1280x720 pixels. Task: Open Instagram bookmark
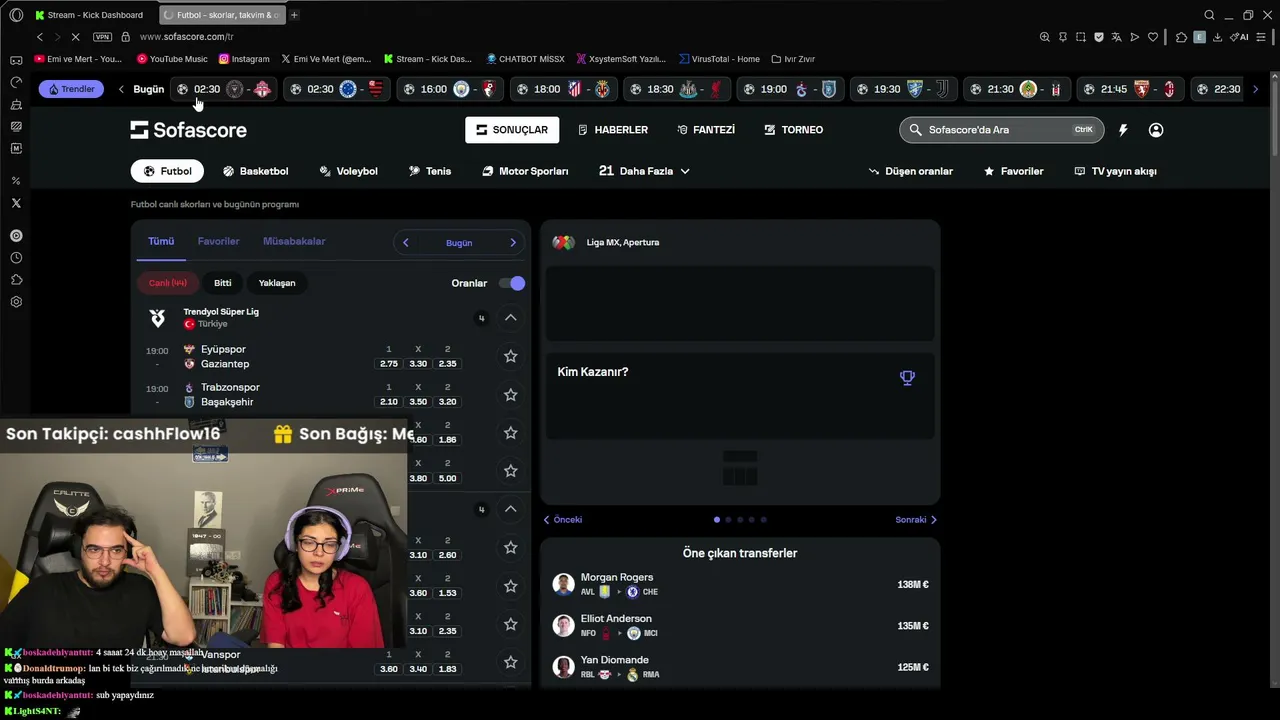tap(244, 59)
